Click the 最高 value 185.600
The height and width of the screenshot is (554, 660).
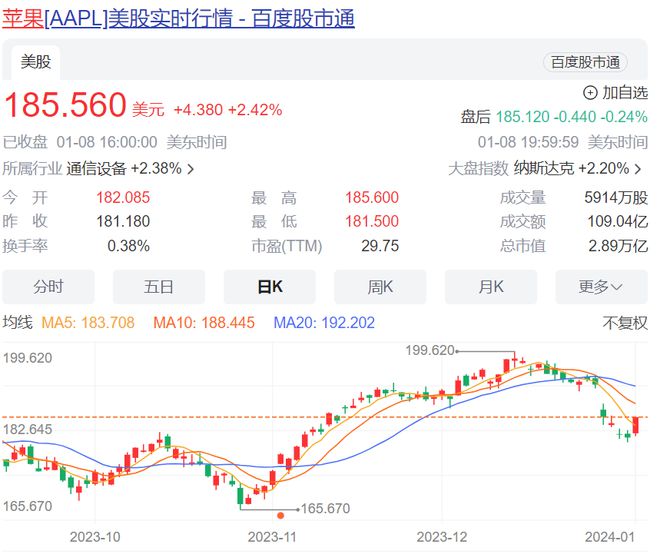(x=372, y=197)
